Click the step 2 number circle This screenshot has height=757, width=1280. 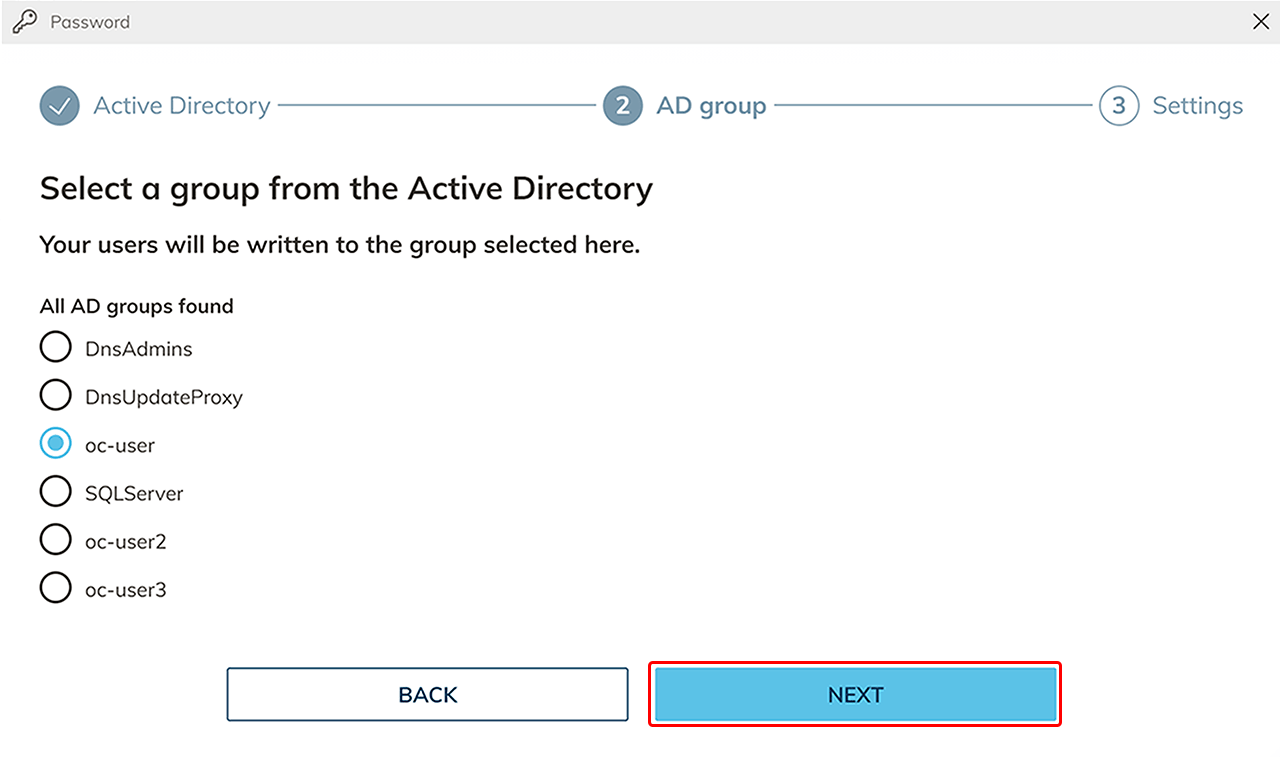(x=622, y=106)
